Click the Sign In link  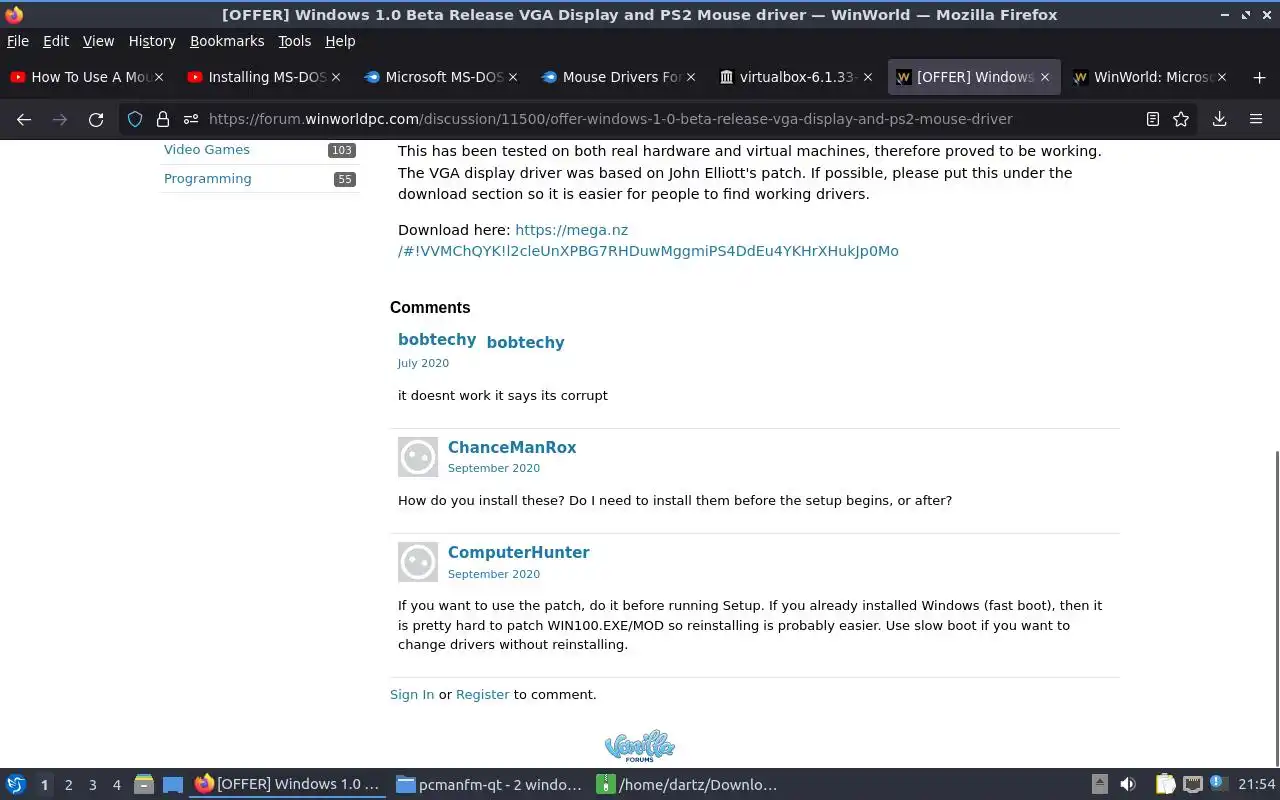tap(412, 695)
